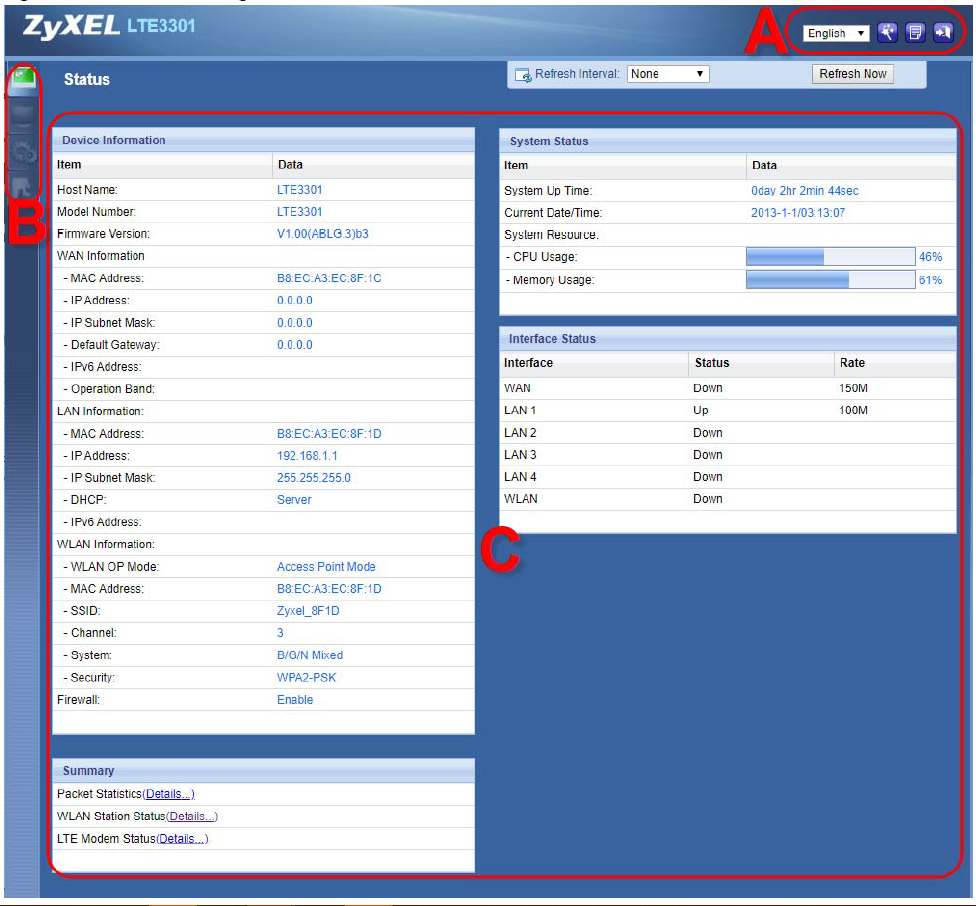This screenshot has height=906, width=976.
Task: Open the English language dropdown
Action: pyautogui.click(x=835, y=33)
